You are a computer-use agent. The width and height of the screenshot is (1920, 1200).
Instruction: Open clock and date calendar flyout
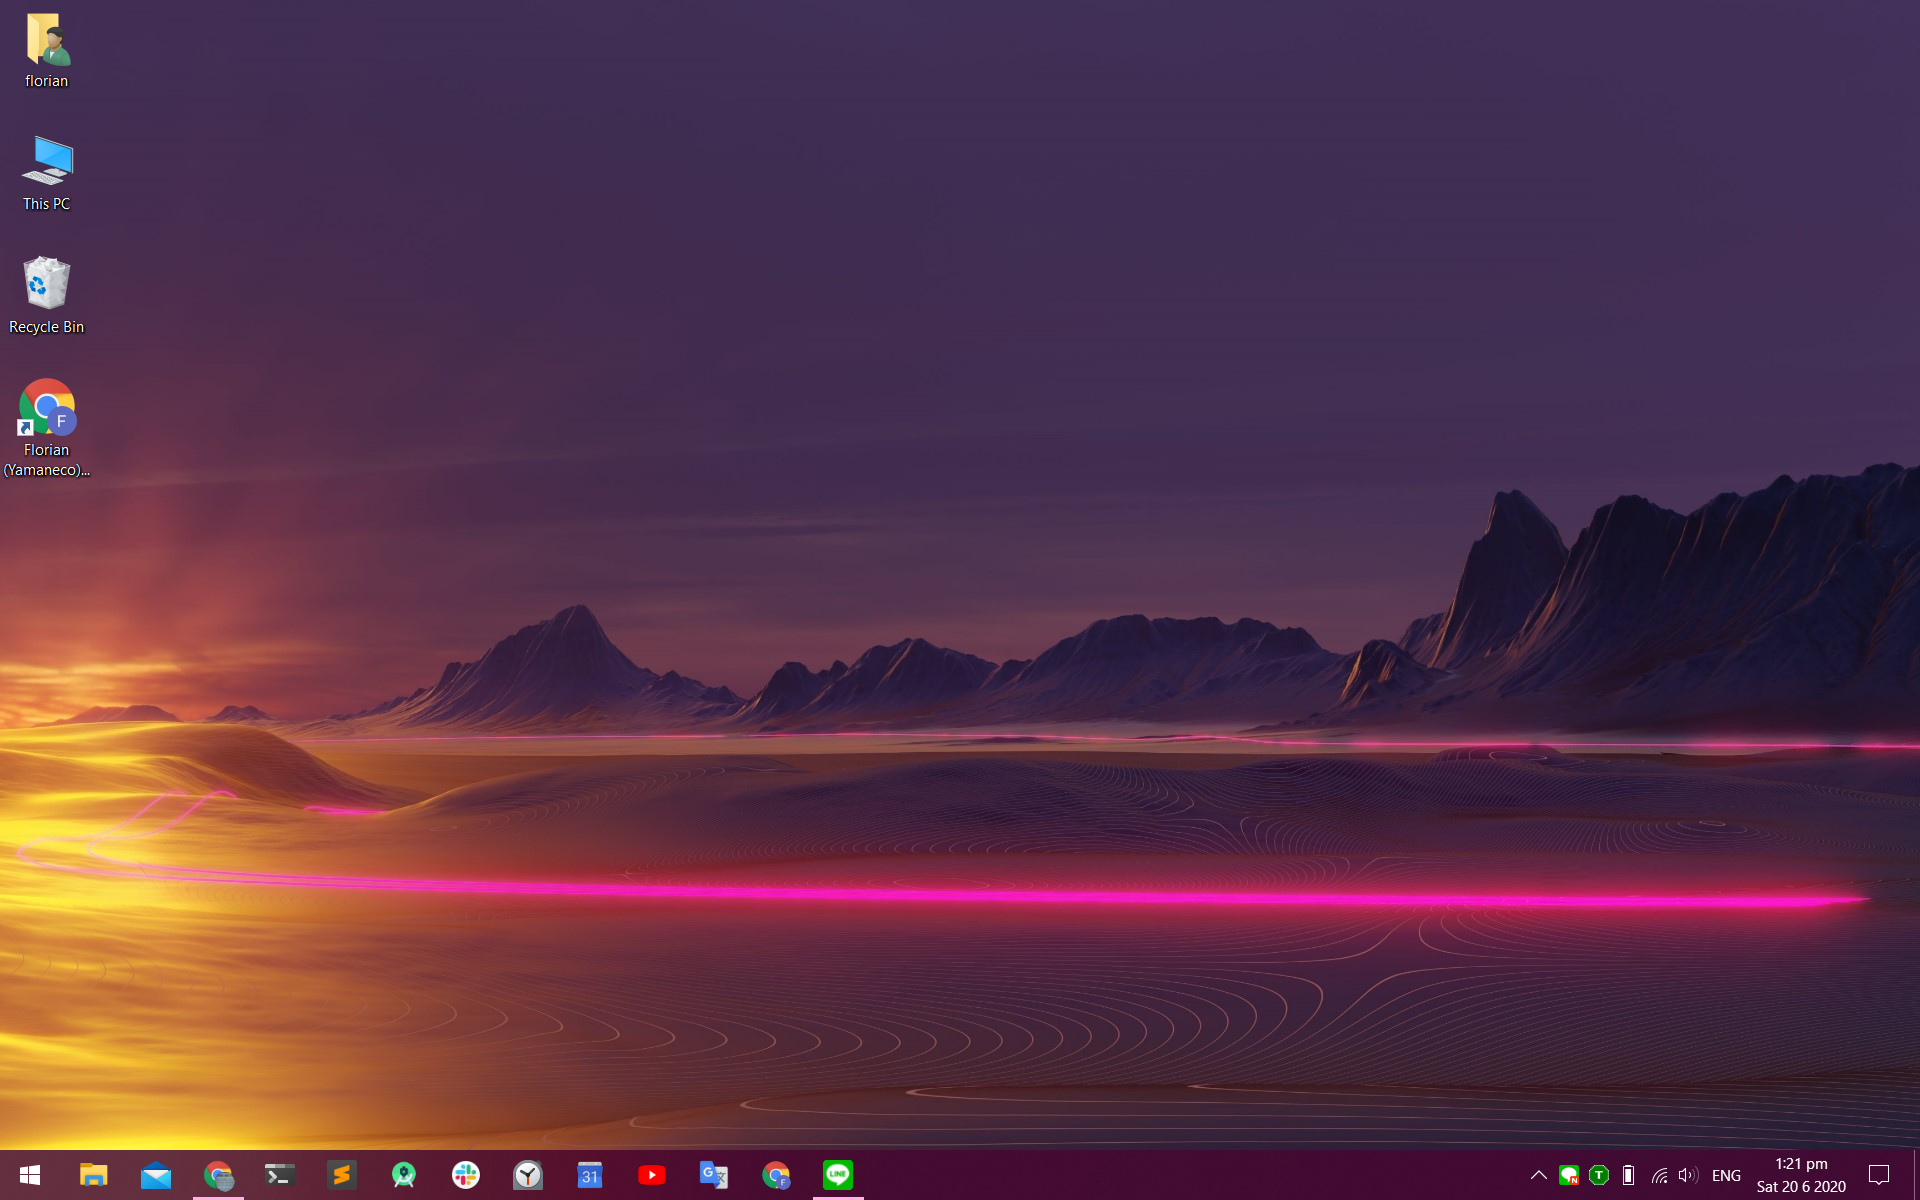coord(1801,1175)
